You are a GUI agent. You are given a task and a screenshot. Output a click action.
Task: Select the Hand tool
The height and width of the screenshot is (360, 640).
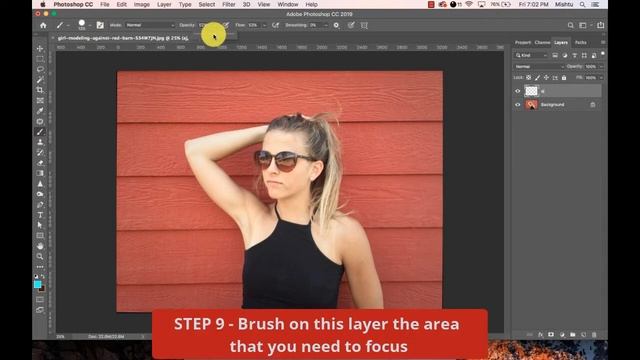(40, 246)
